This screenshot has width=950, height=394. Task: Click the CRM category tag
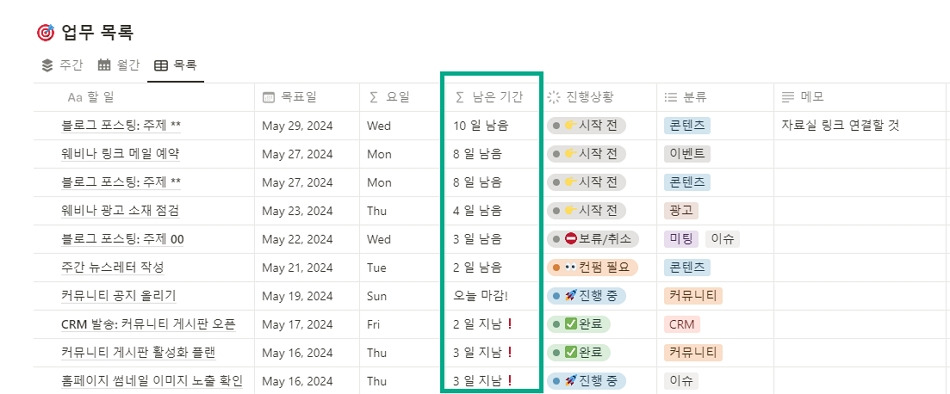tap(682, 324)
